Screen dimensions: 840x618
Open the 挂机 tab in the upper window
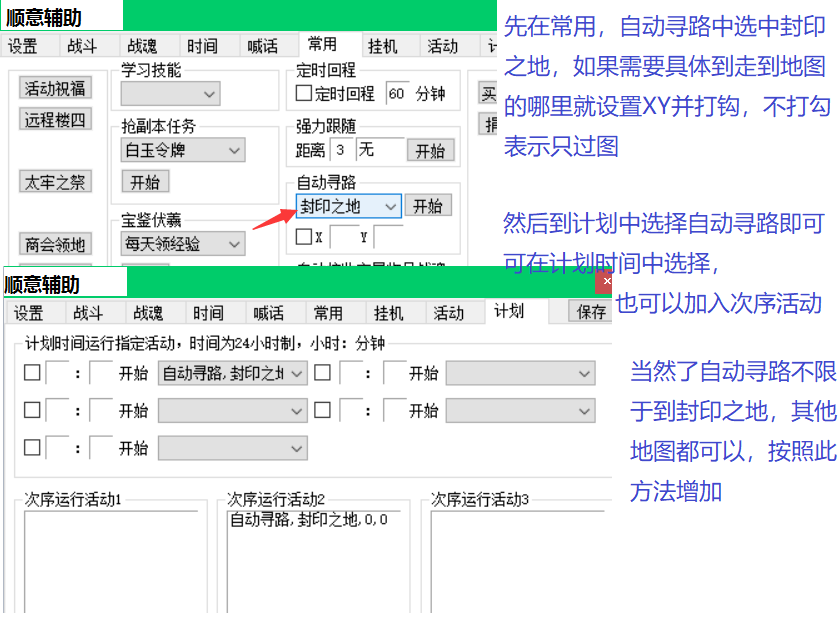[382, 46]
